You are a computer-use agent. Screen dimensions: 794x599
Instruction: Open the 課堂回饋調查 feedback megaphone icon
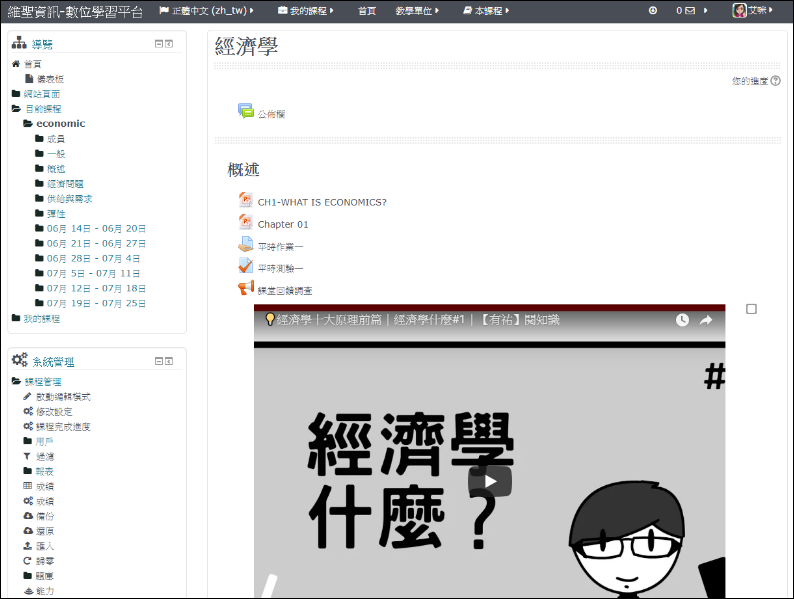tap(246, 288)
